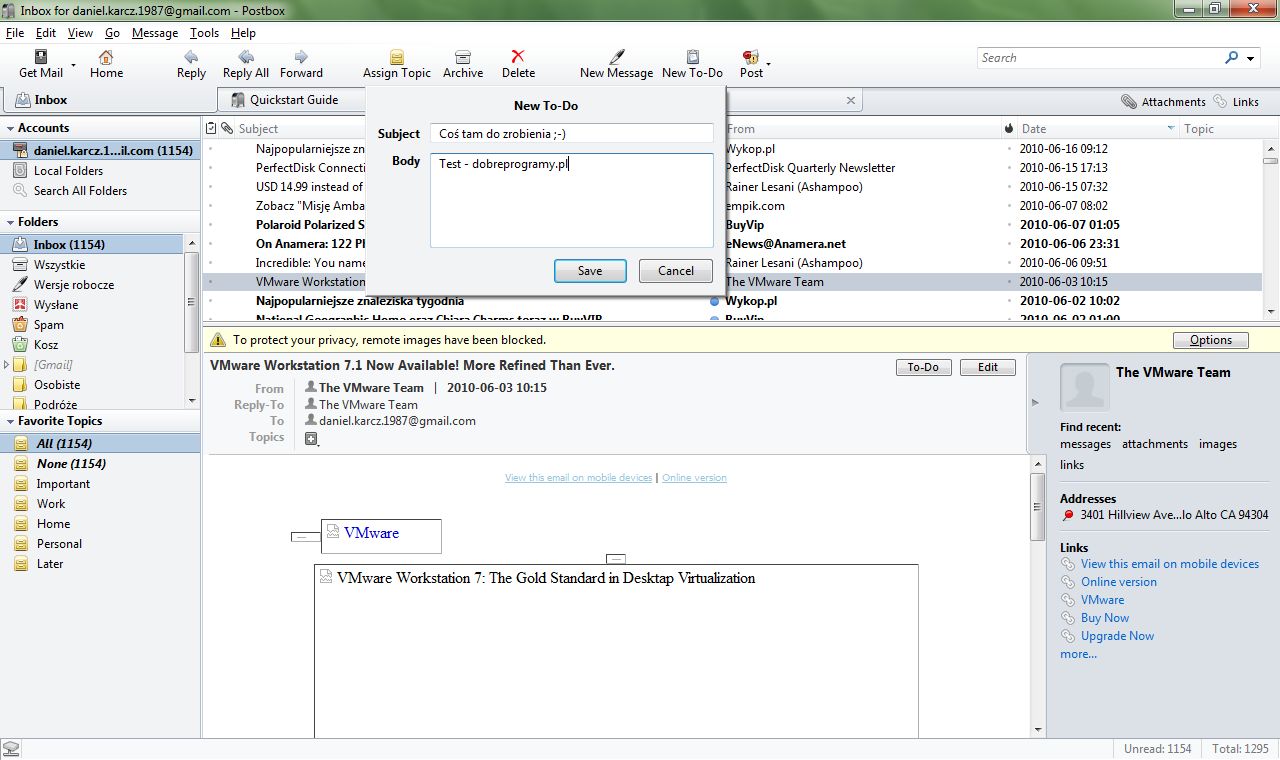This screenshot has height=760, width=1280.
Task: Open the View menu
Action: pyautogui.click(x=80, y=33)
